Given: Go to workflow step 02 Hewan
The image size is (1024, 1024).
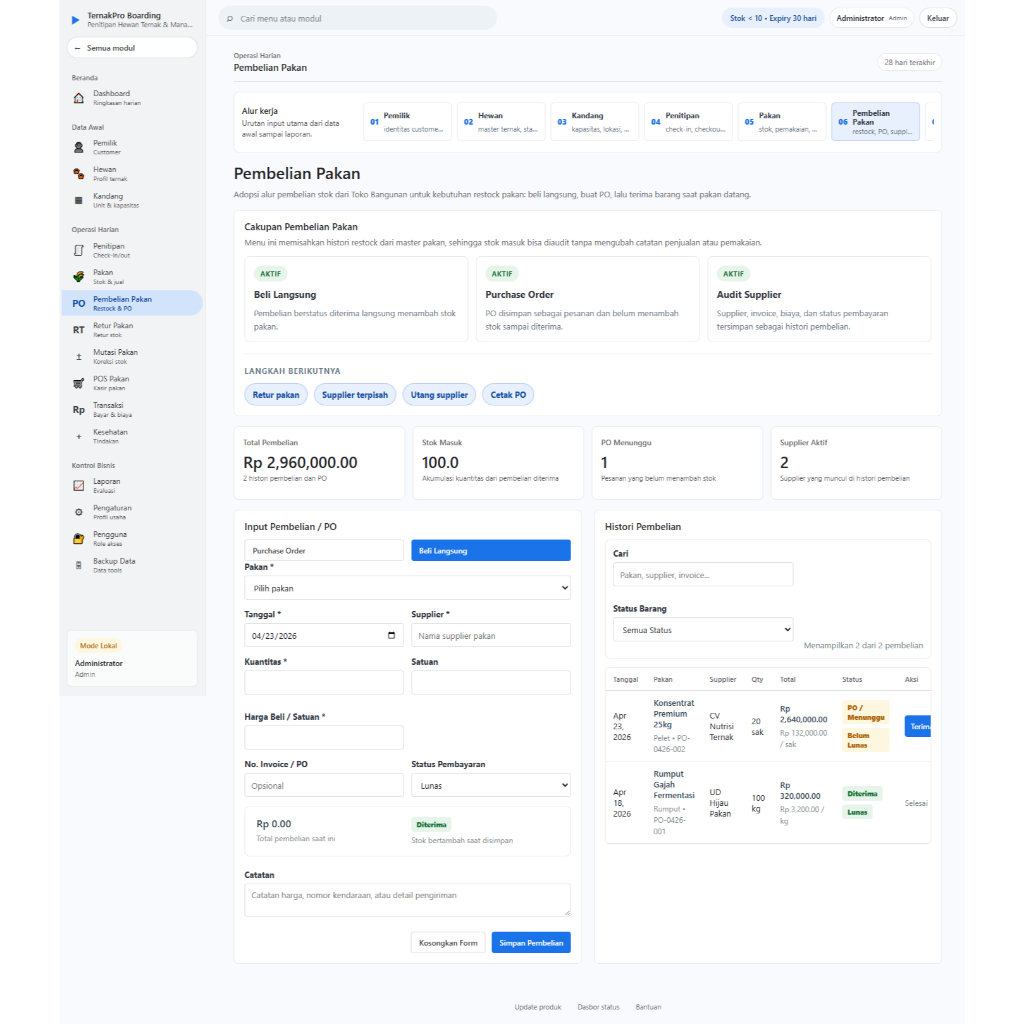Looking at the screenshot, I should 502,121.
